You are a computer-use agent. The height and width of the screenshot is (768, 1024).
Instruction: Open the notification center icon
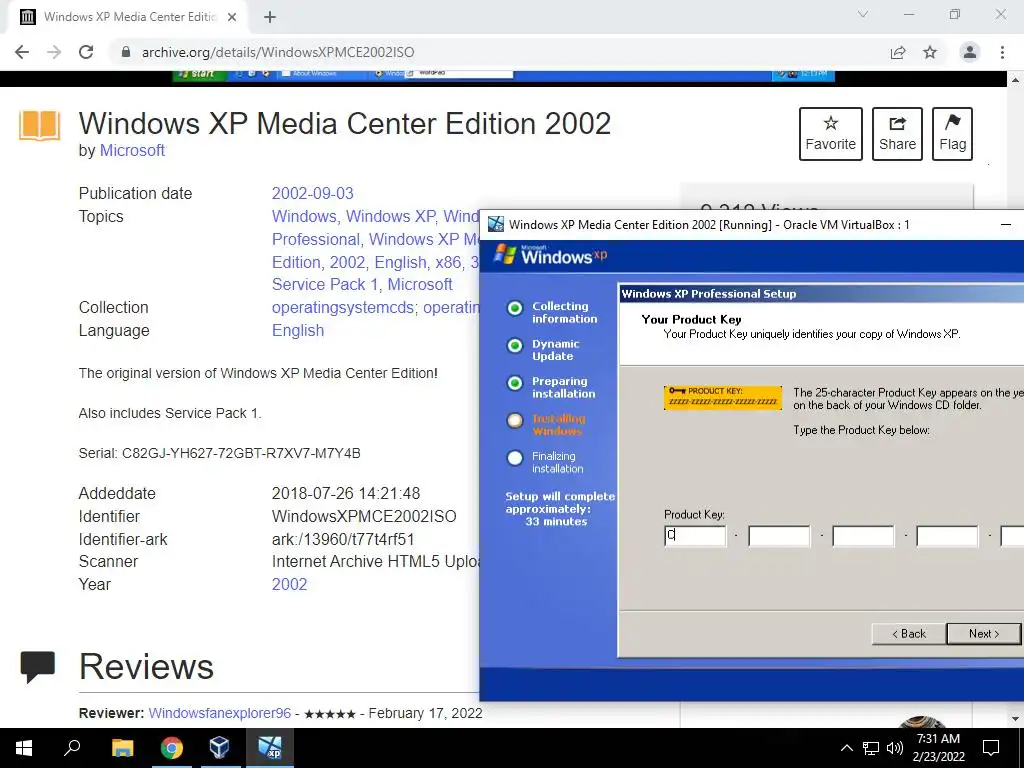click(991, 748)
